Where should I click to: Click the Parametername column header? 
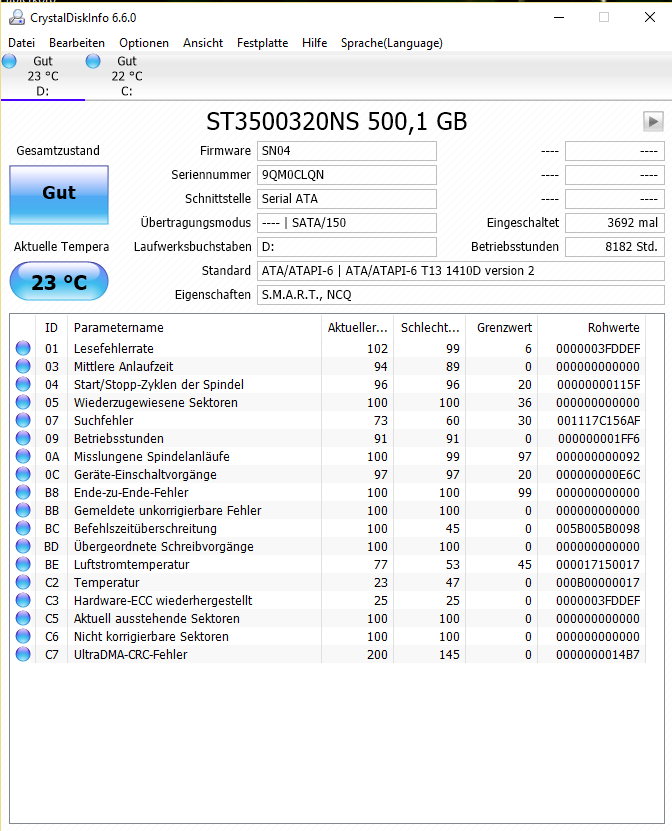tap(194, 328)
